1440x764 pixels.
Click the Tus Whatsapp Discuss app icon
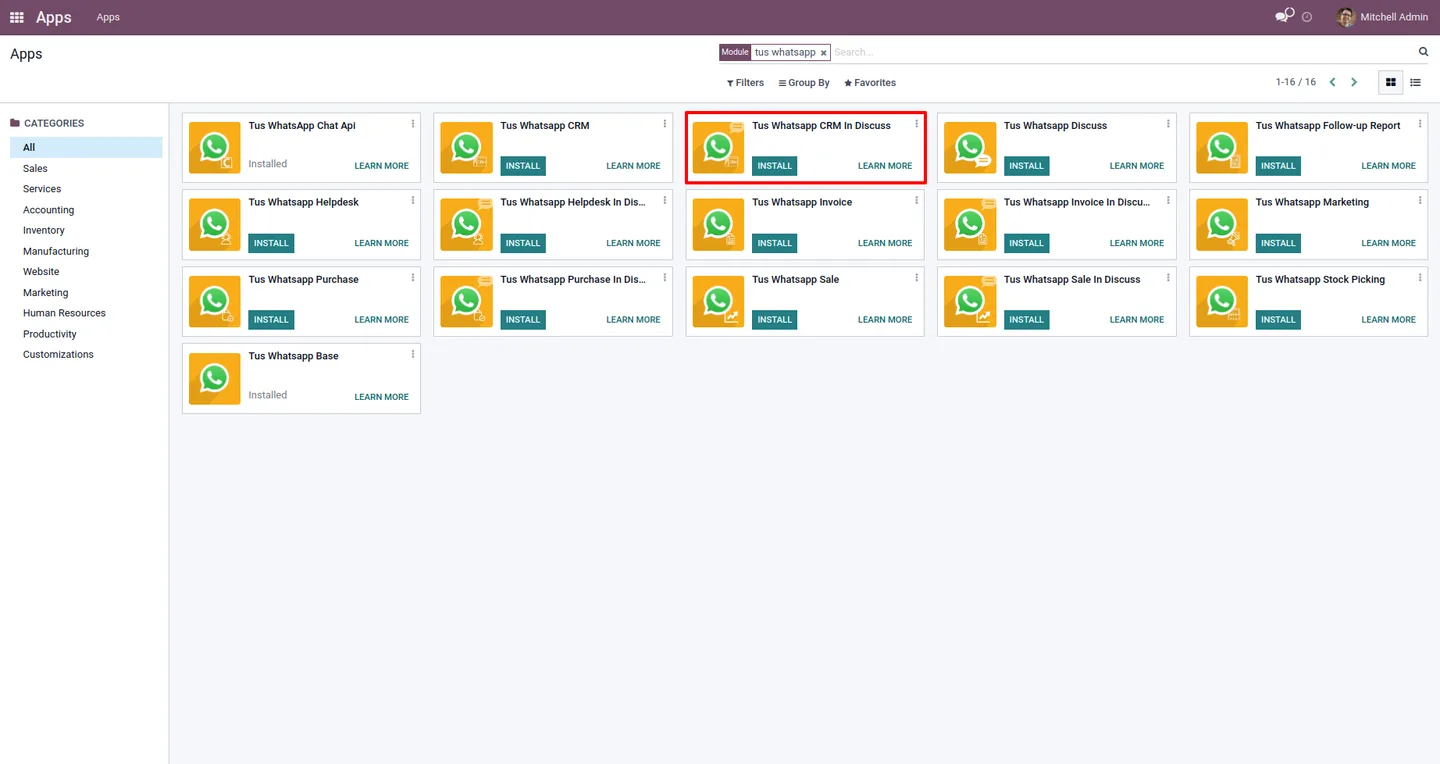click(x=970, y=148)
